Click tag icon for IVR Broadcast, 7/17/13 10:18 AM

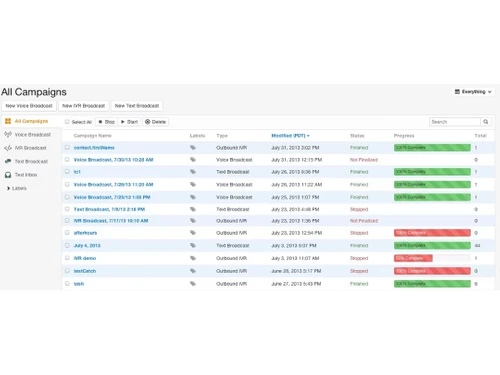(x=193, y=221)
